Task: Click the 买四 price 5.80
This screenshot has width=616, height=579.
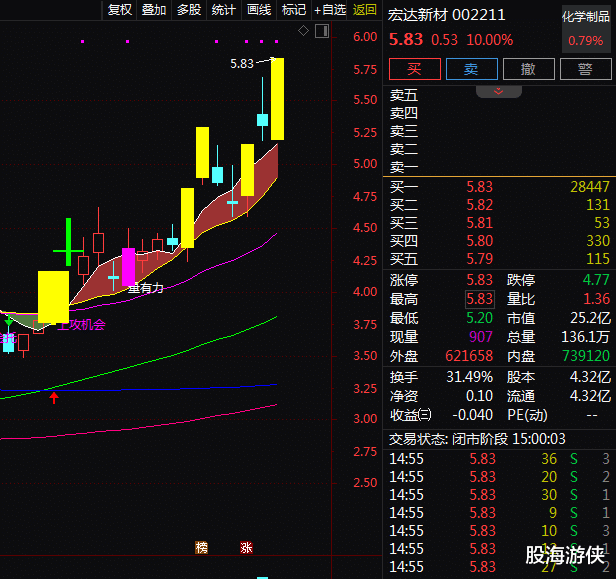Action: coord(479,241)
